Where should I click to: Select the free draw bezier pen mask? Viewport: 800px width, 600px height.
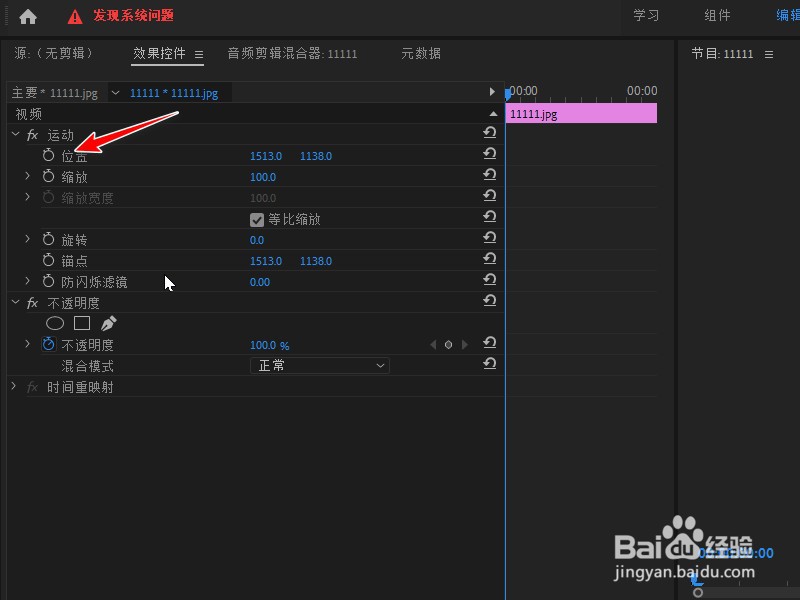109,323
